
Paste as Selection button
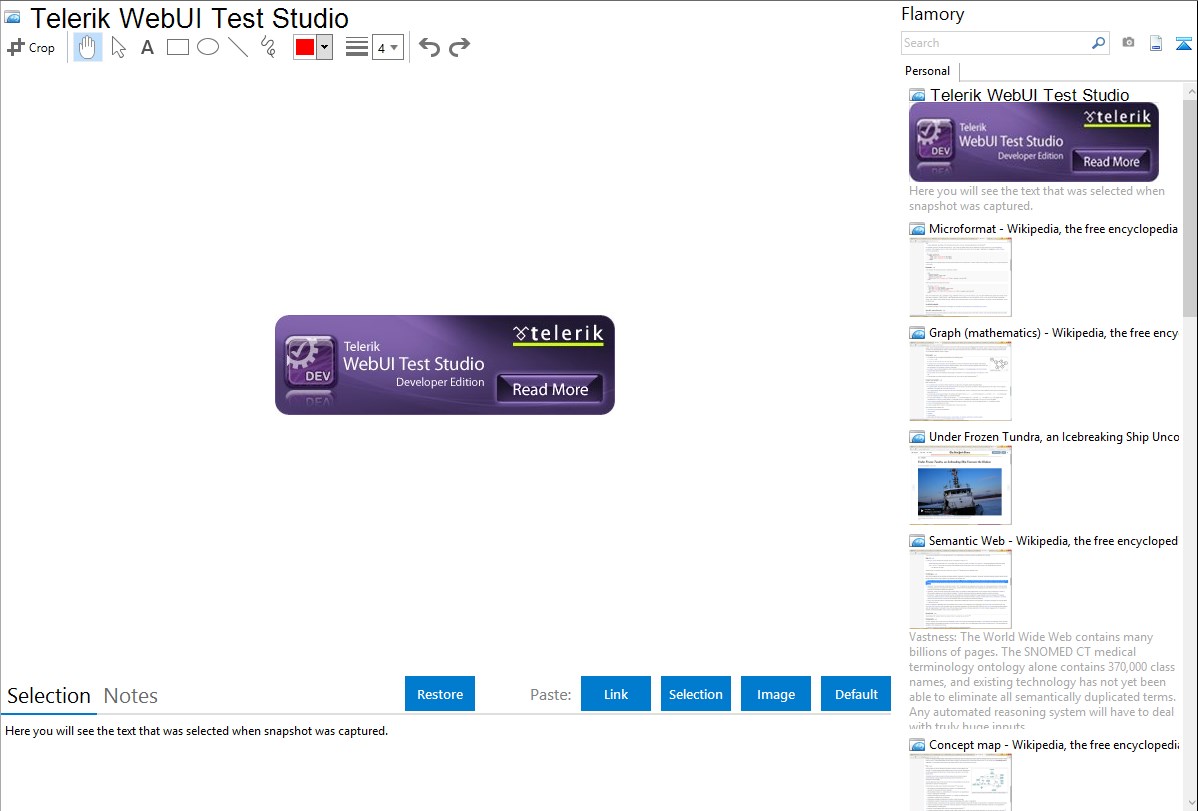696,694
